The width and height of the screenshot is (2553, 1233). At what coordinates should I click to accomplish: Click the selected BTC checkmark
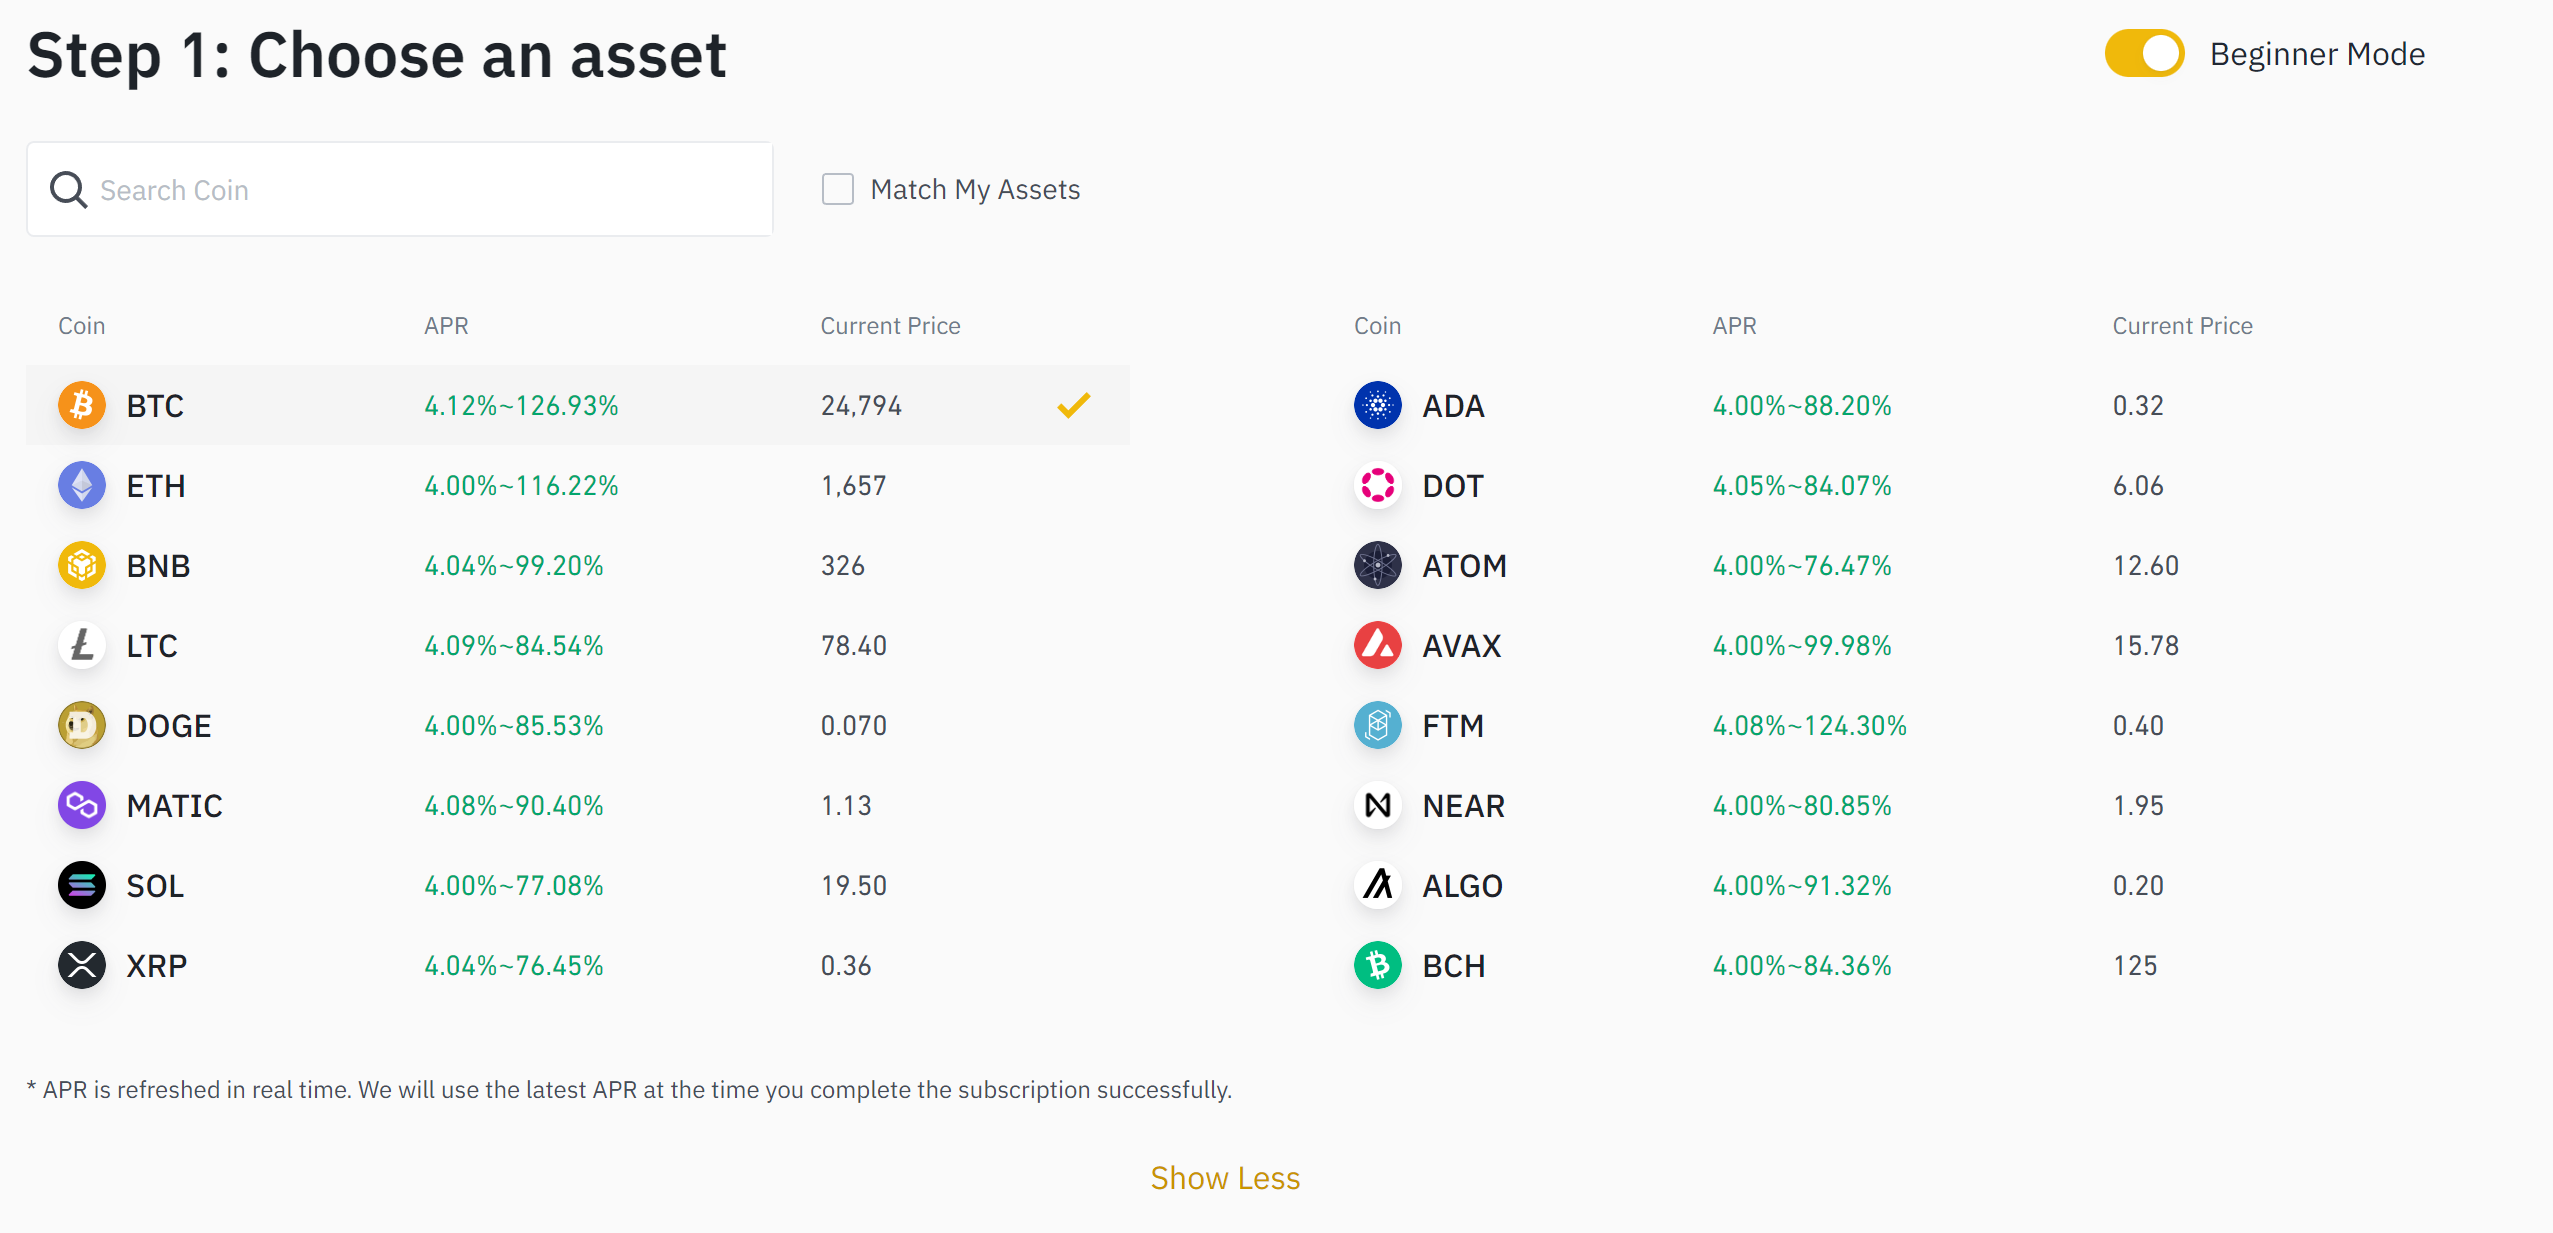click(1073, 405)
